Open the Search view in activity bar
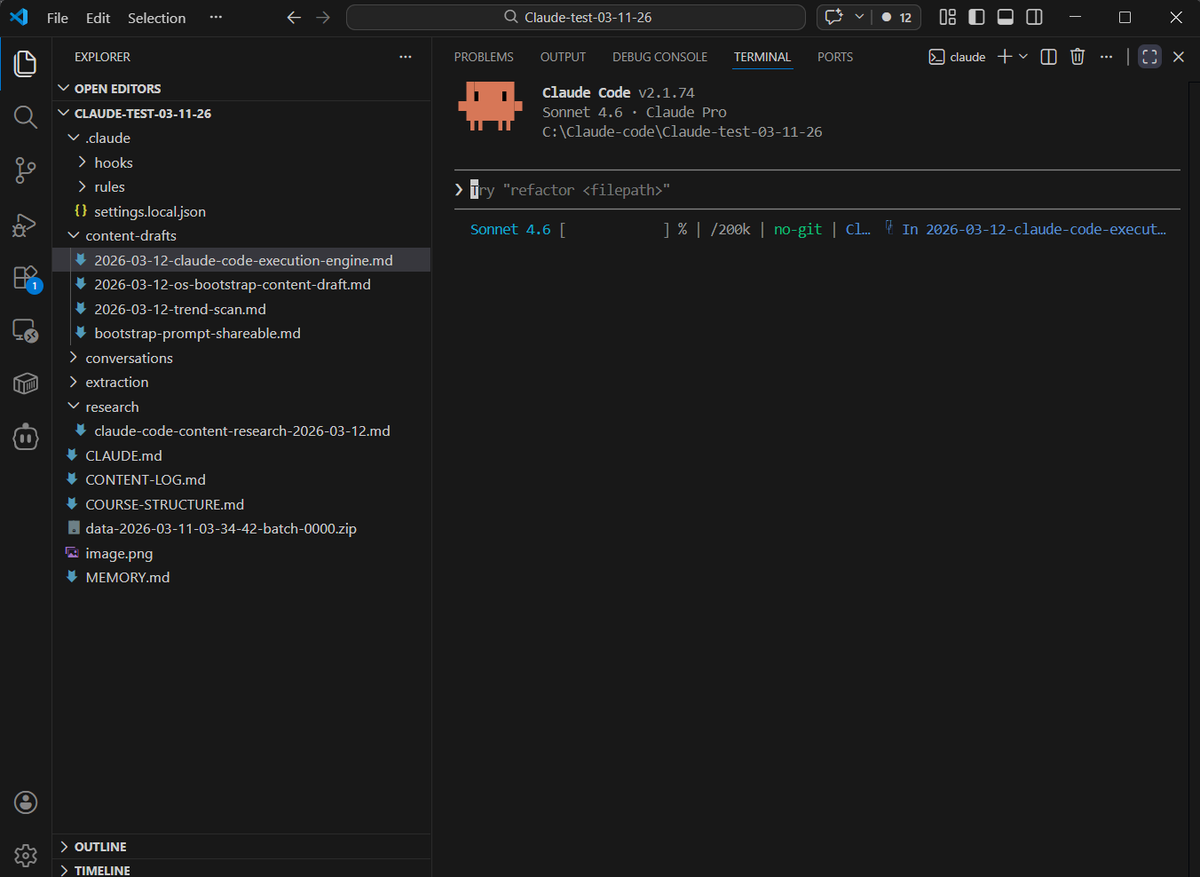 point(26,117)
